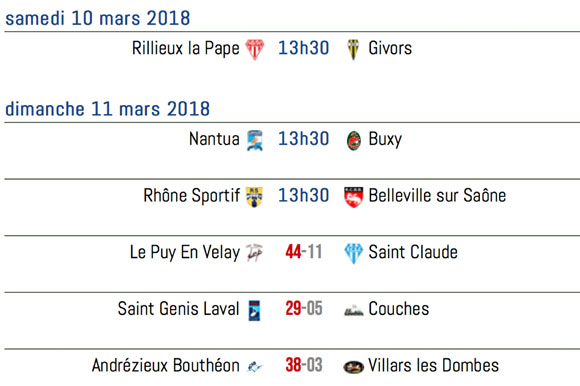Open the Andrézieux Bouthéon team name link
580x386 pixels.
coord(165,365)
